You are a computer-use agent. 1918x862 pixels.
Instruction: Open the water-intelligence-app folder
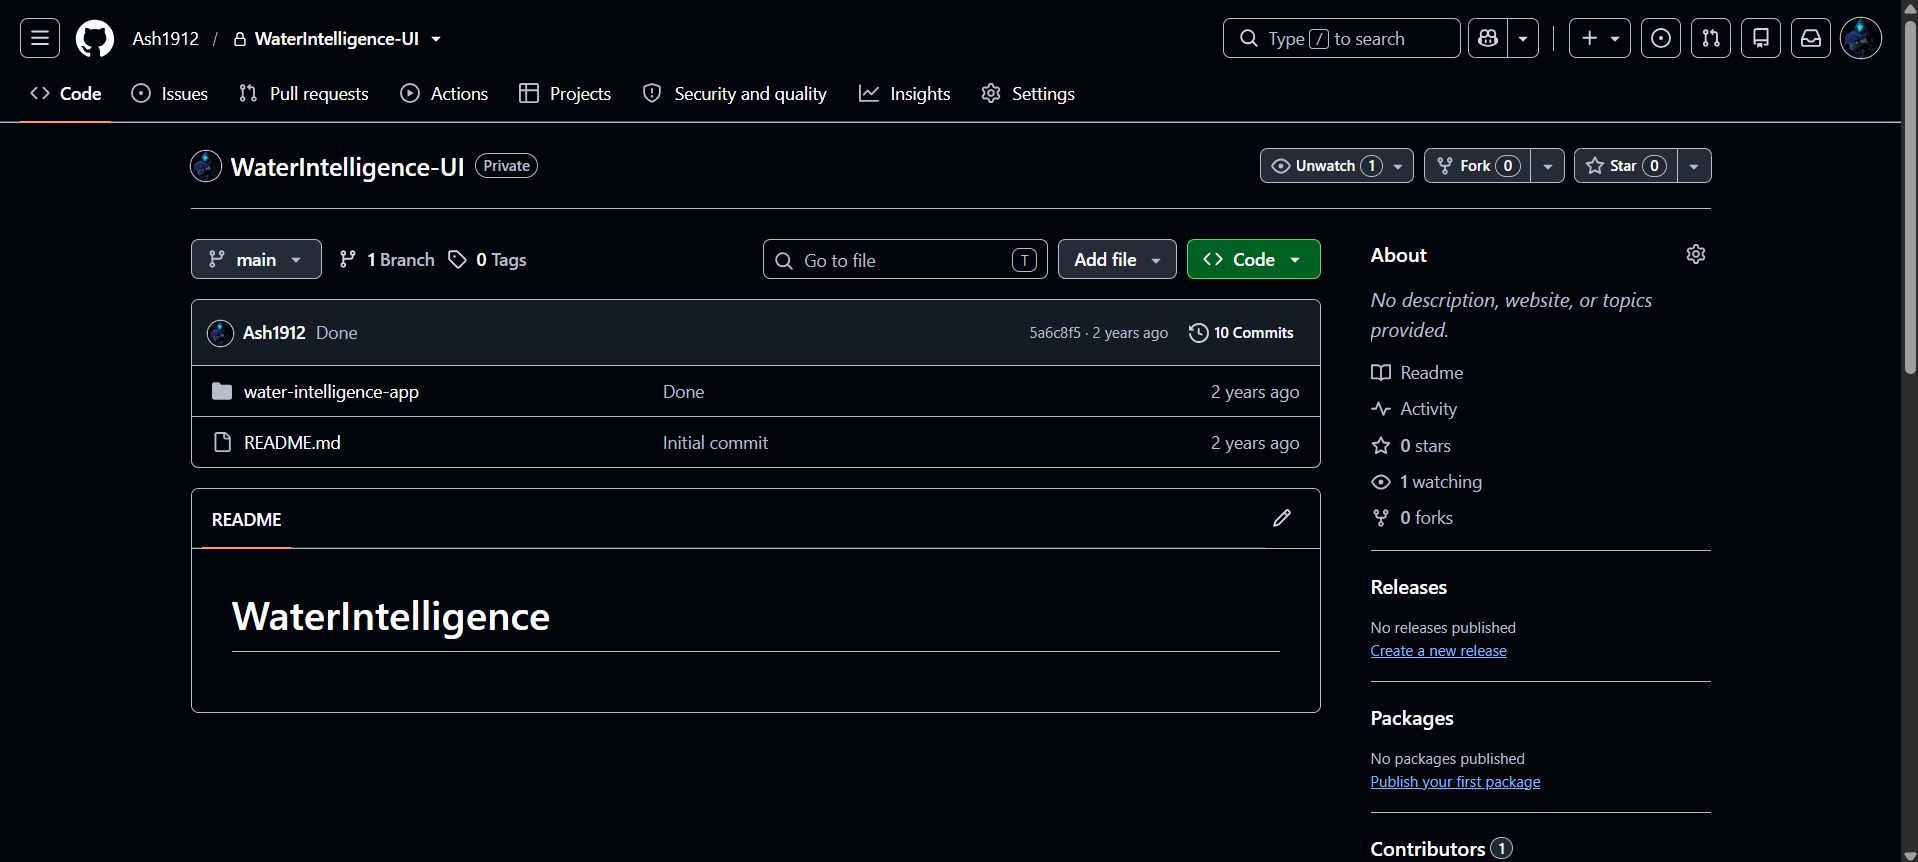pyautogui.click(x=331, y=392)
